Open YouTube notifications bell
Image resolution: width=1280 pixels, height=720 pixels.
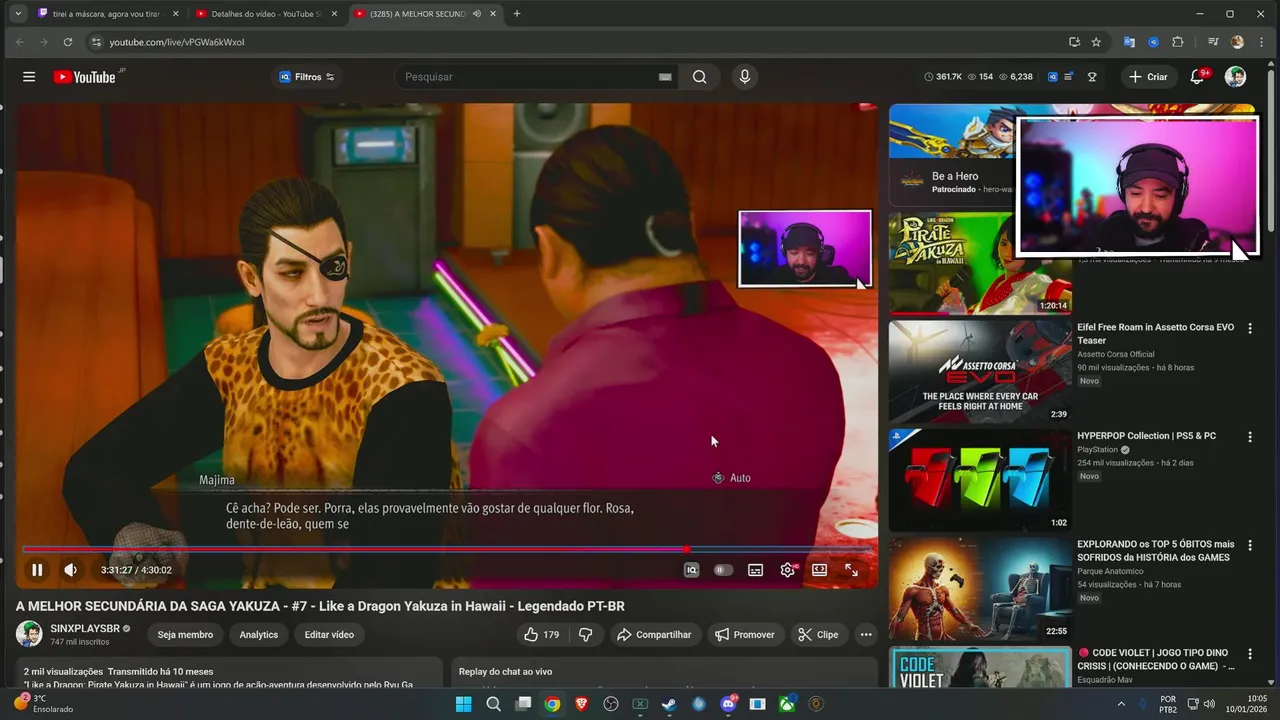pyautogui.click(x=1197, y=77)
